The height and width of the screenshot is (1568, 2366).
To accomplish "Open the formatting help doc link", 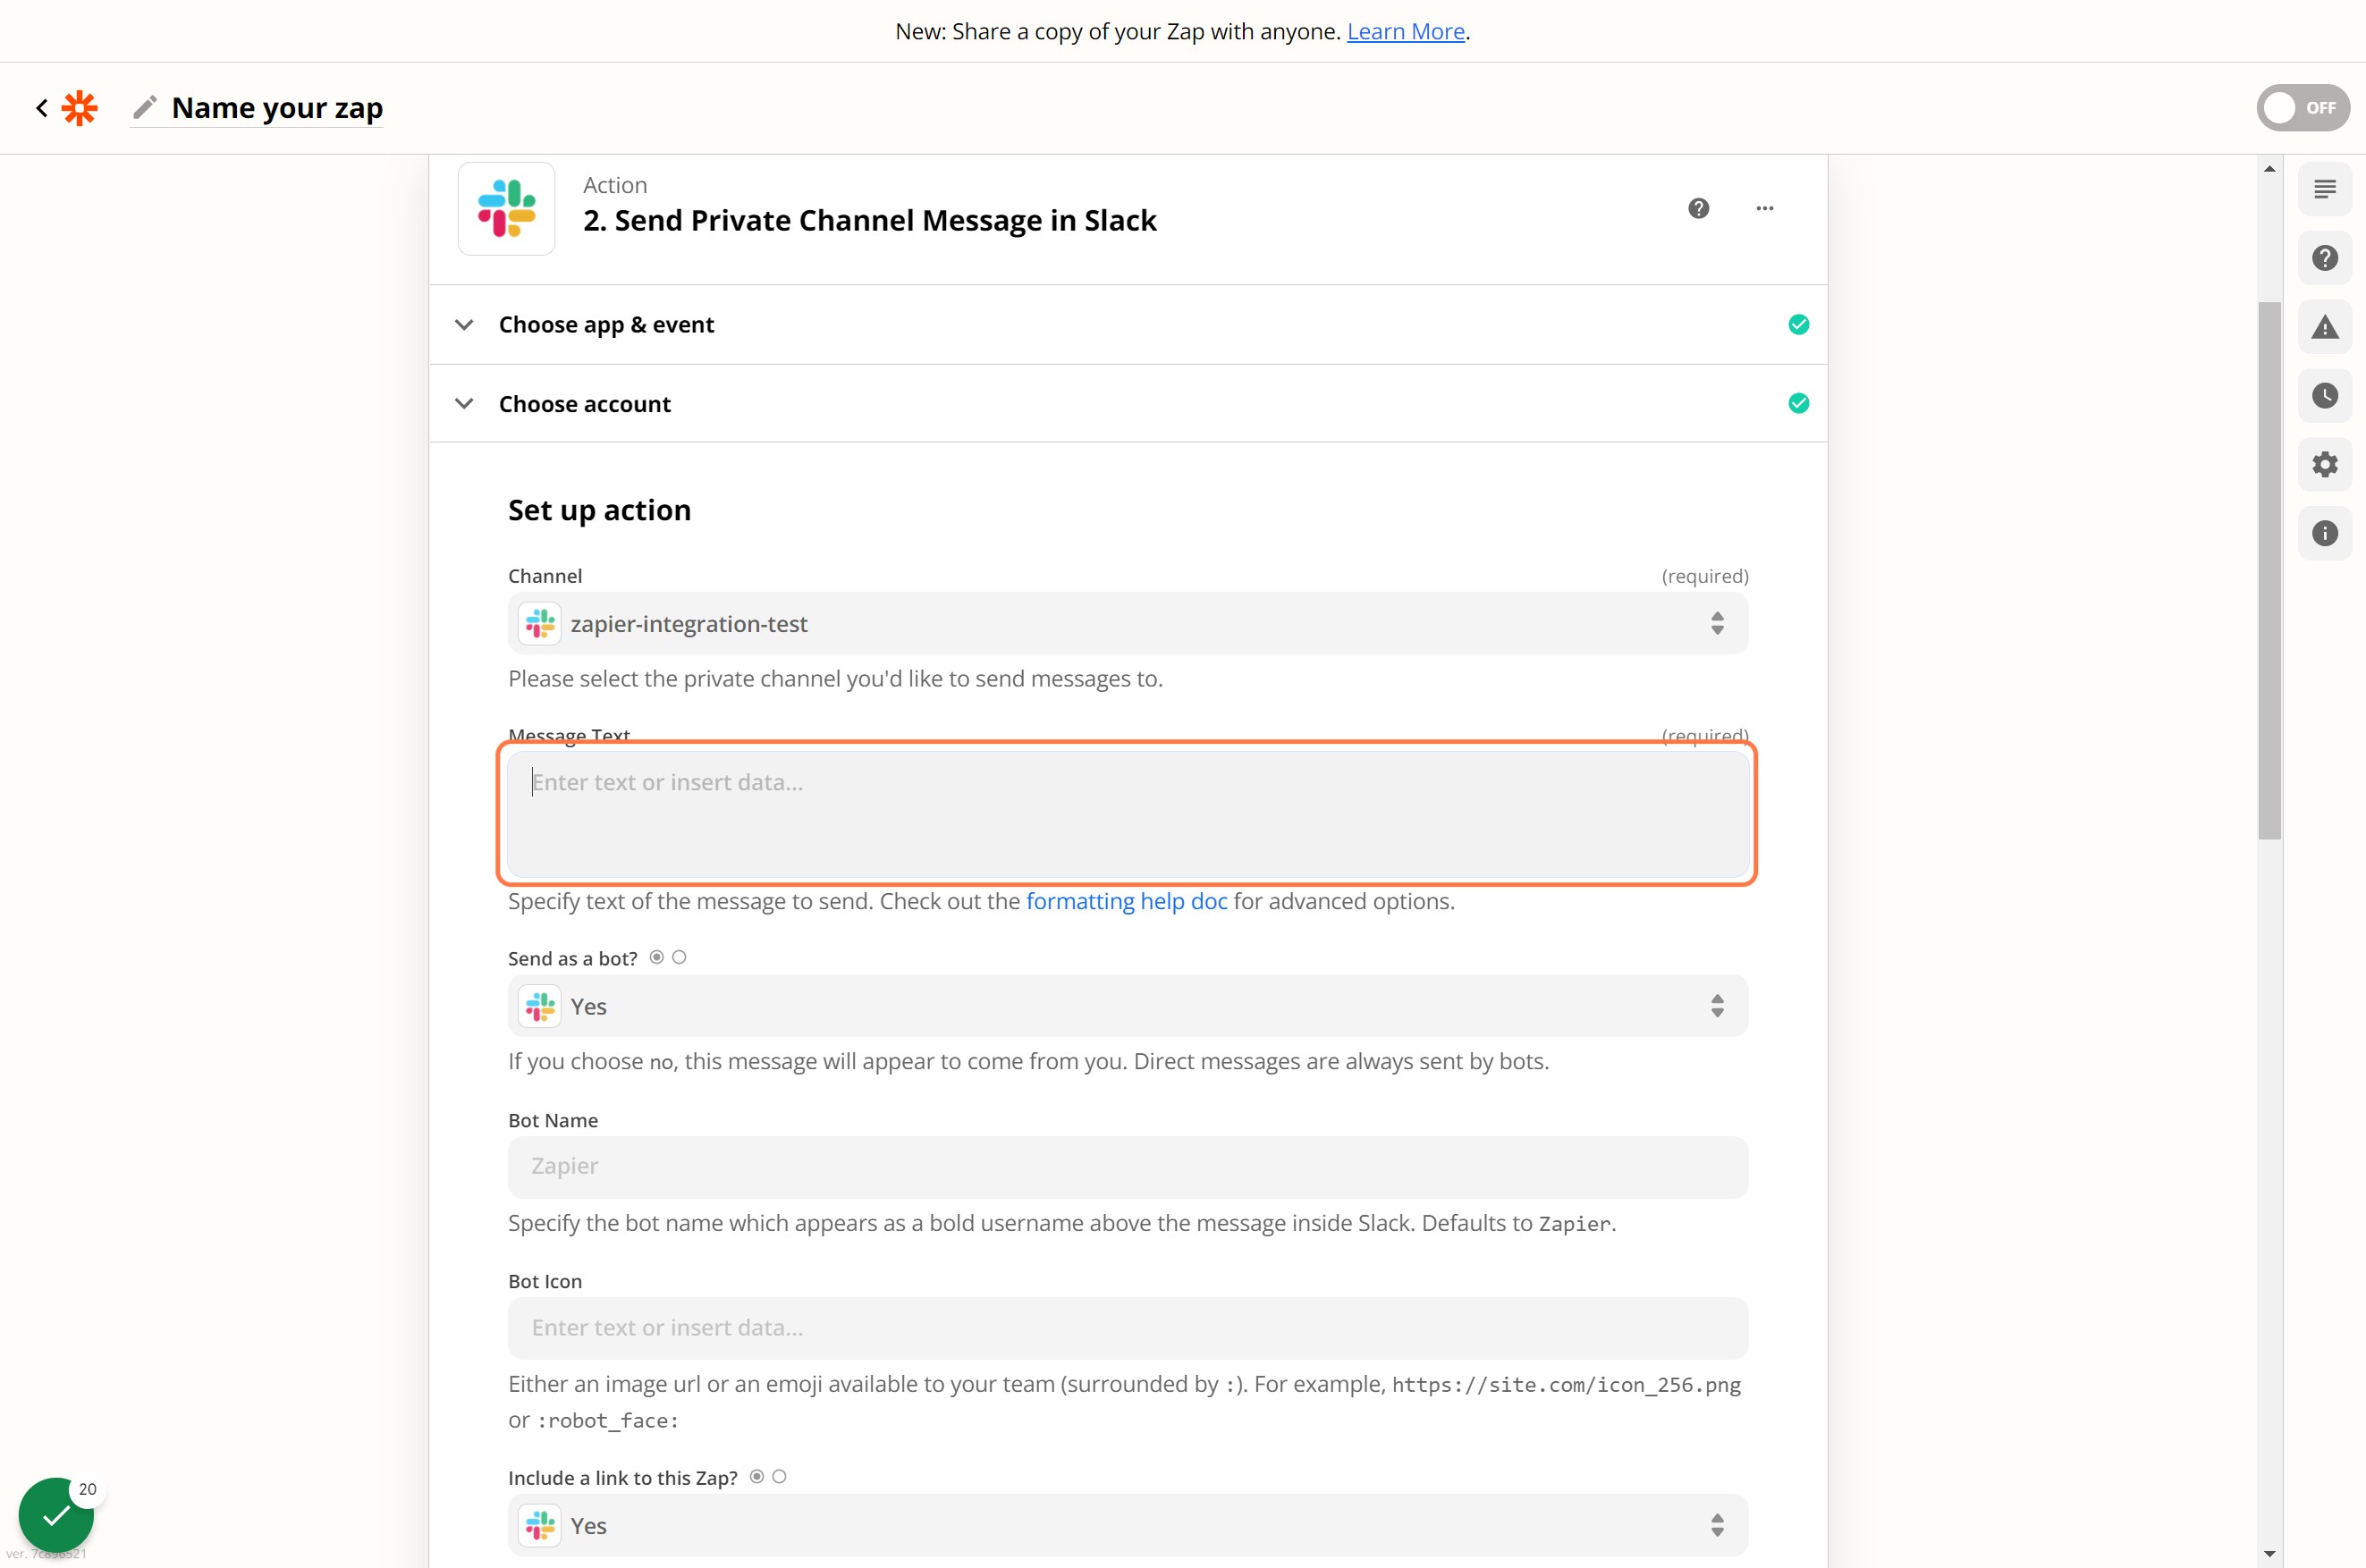I will [1126, 901].
